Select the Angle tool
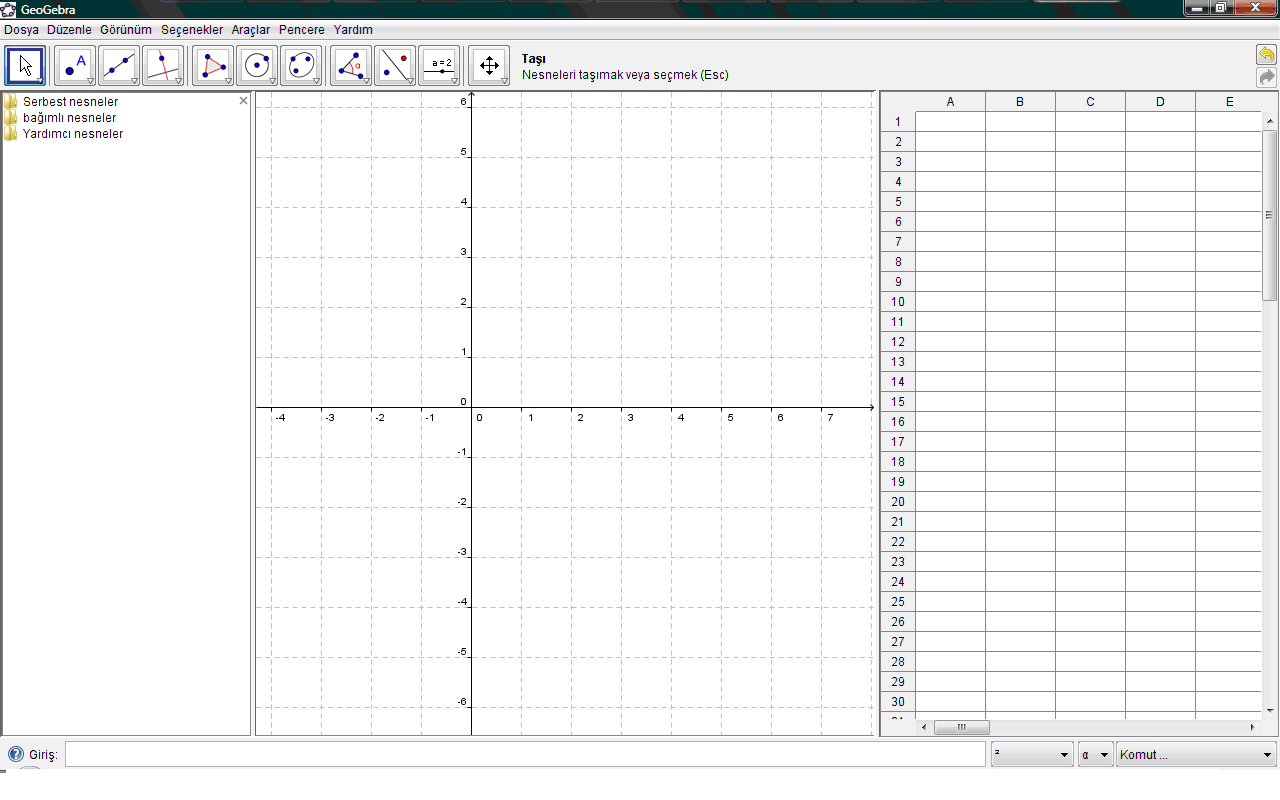Viewport: 1280px width, 800px height. 350,66
